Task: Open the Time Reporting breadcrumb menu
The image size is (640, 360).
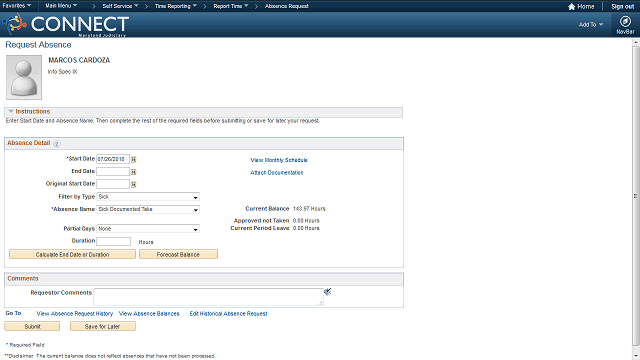Action: (176, 6)
